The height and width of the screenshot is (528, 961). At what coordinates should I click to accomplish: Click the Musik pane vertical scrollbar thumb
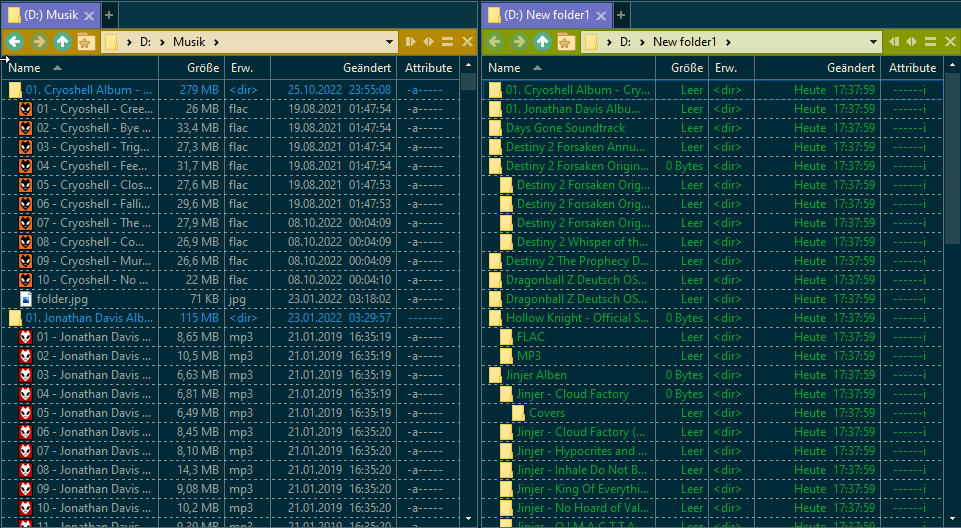click(468, 81)
